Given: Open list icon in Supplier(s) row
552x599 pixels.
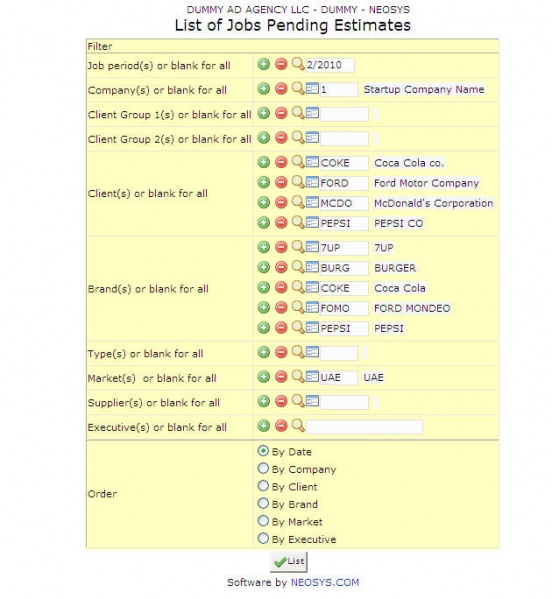Looking at the screenshot, I should tap(312, 401).
